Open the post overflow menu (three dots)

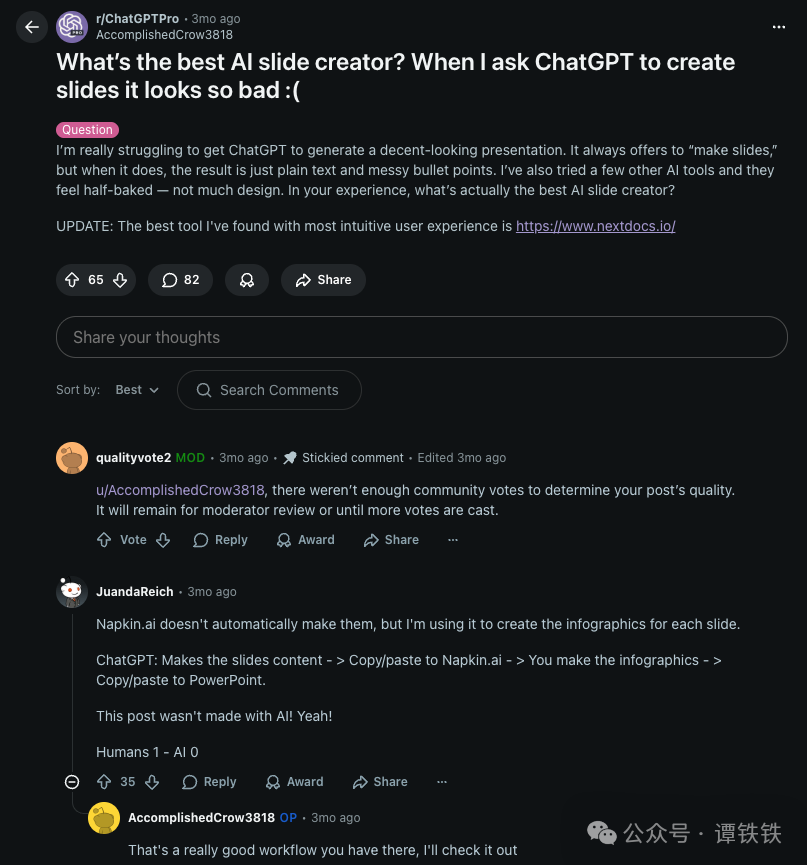coord(779,27)
